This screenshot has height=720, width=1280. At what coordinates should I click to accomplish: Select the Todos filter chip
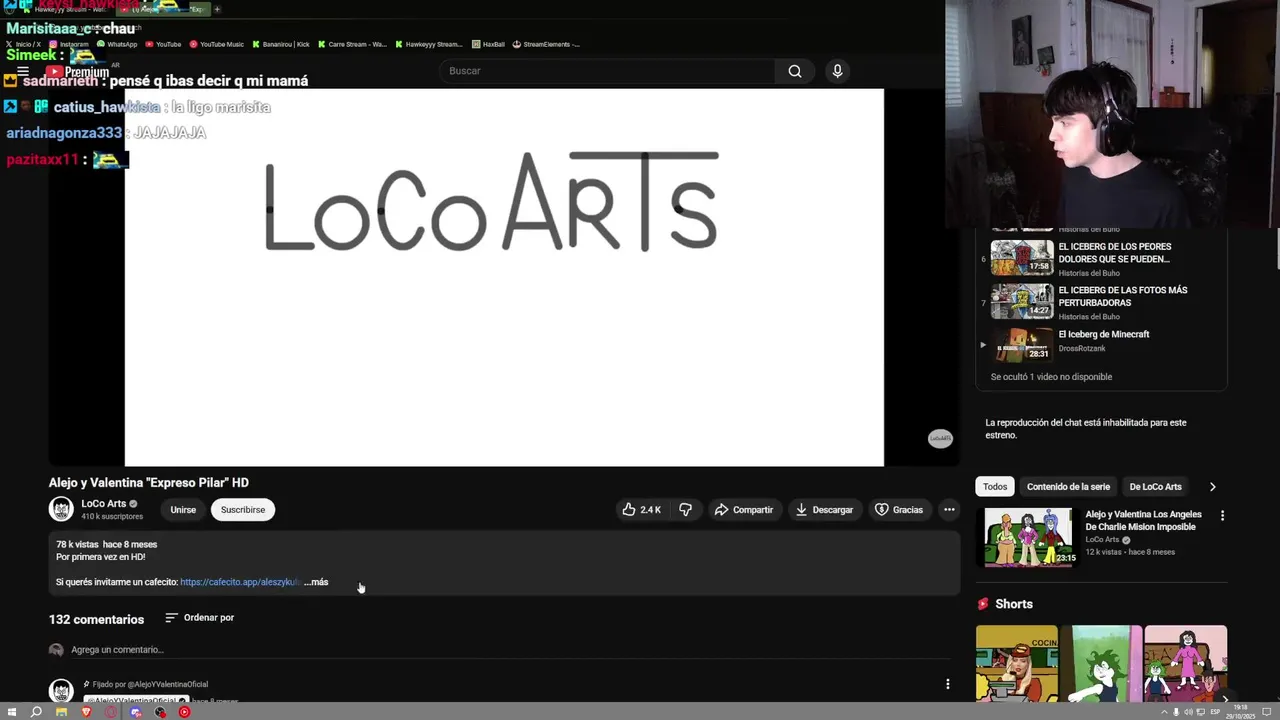pyautogui.click(x=995, y=487)
